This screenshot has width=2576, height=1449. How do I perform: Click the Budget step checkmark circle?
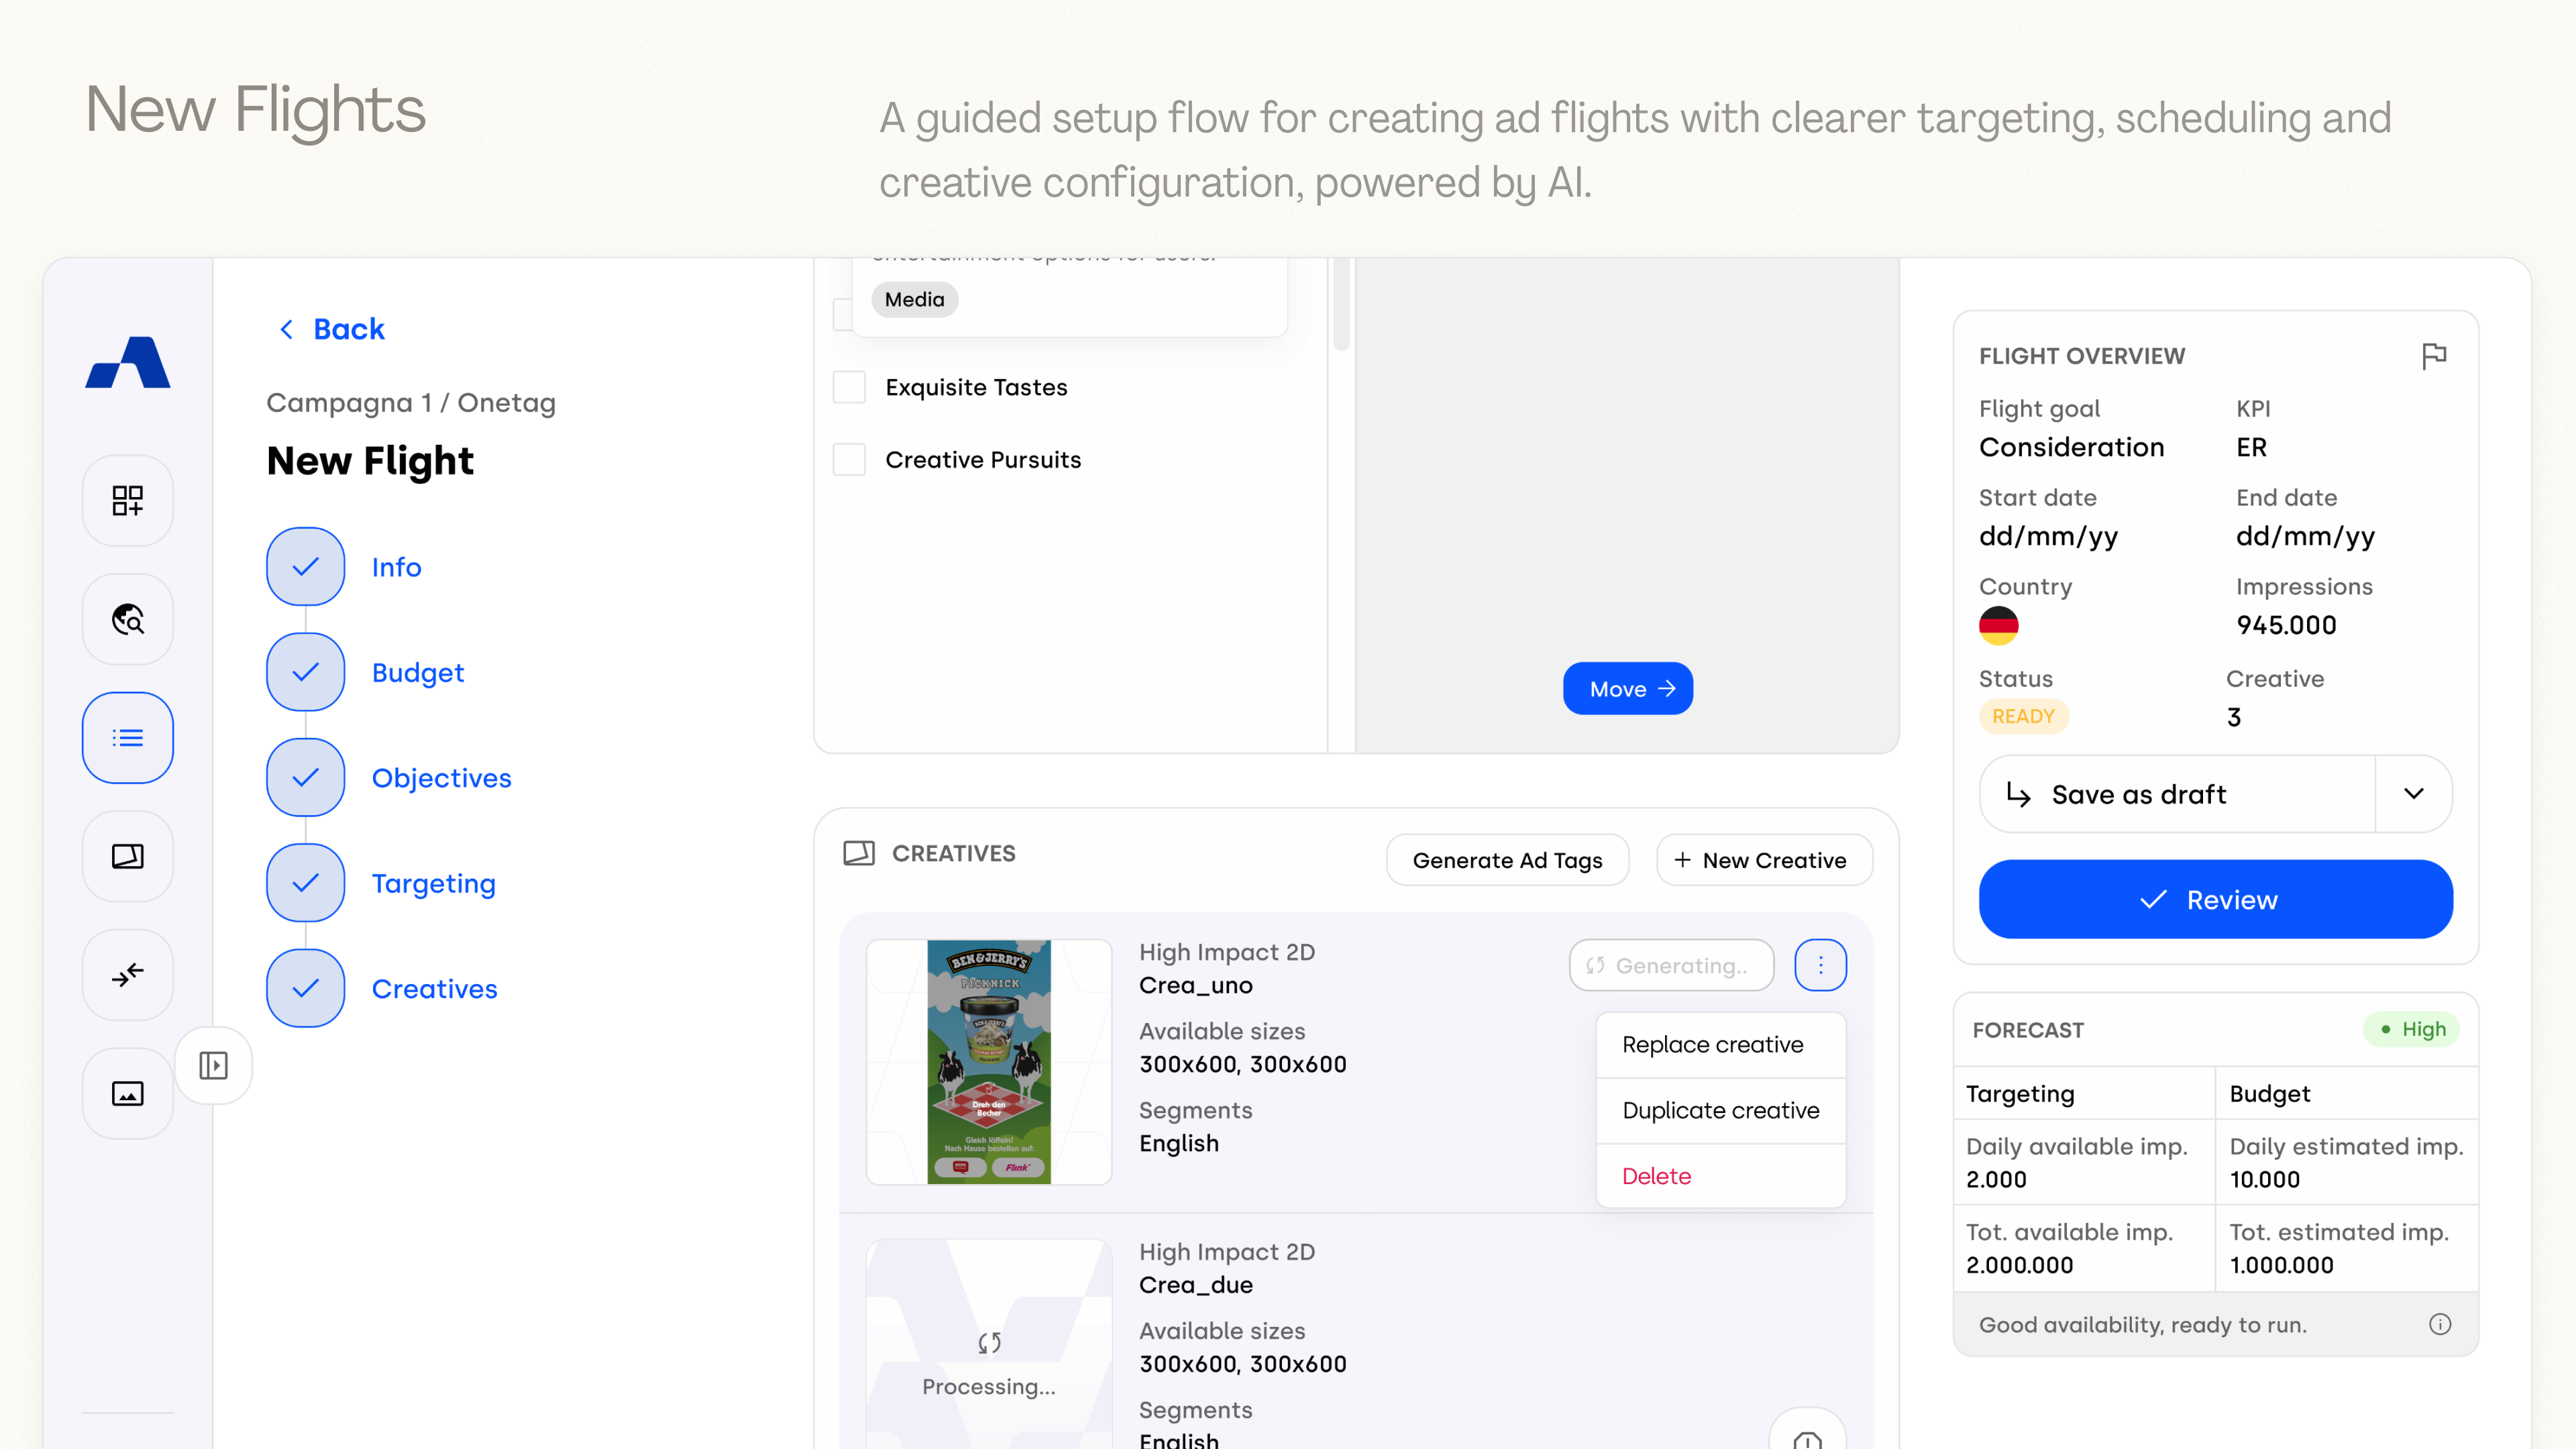306,672
